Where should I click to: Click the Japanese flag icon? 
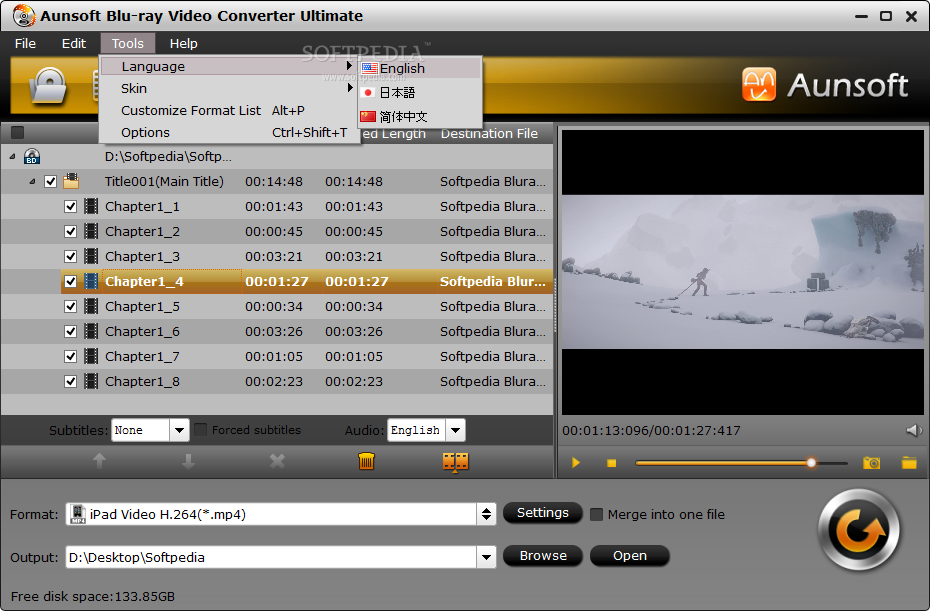(368, 93)
